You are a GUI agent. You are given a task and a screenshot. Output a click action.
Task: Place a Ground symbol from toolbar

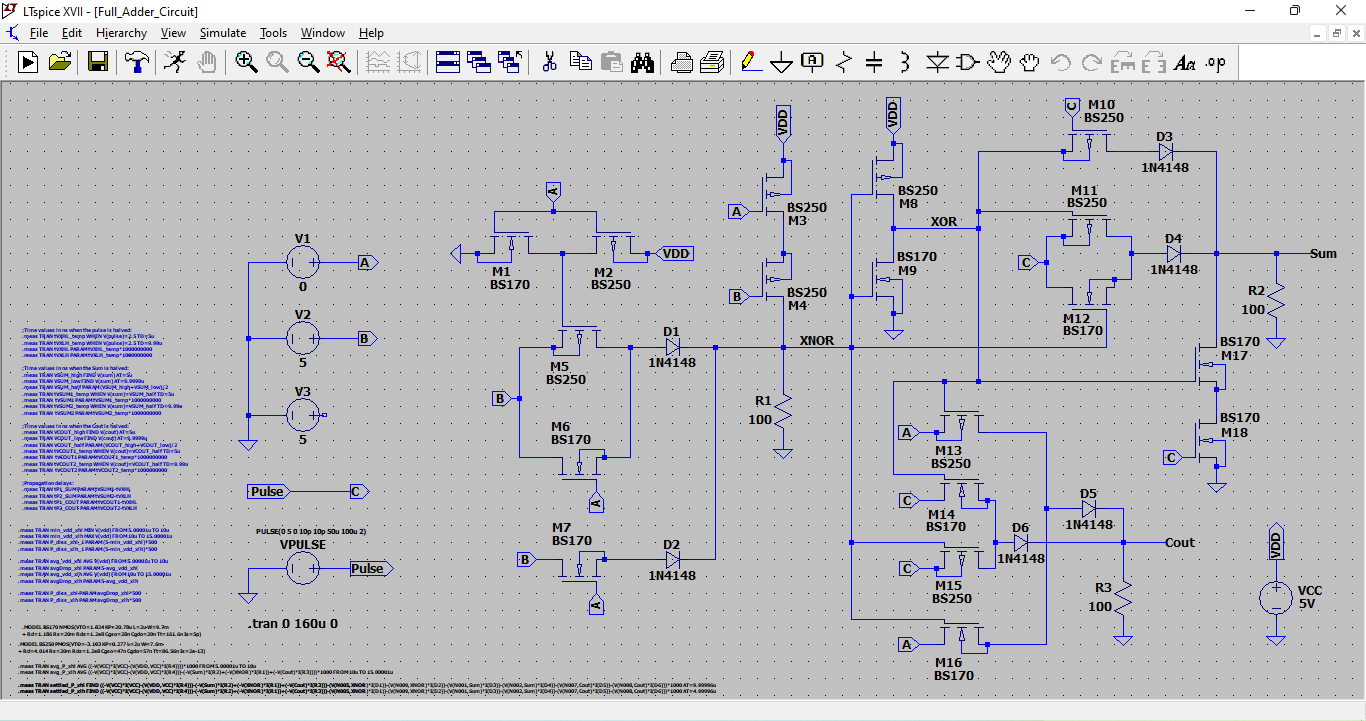781,62
